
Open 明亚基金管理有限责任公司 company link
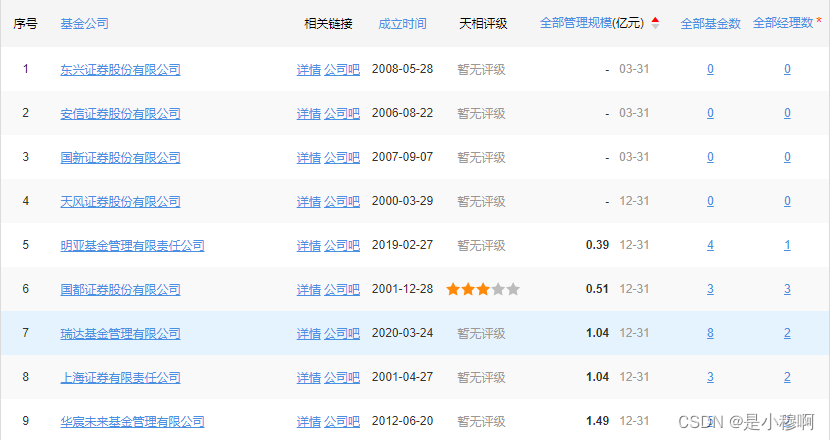point(132,245)
